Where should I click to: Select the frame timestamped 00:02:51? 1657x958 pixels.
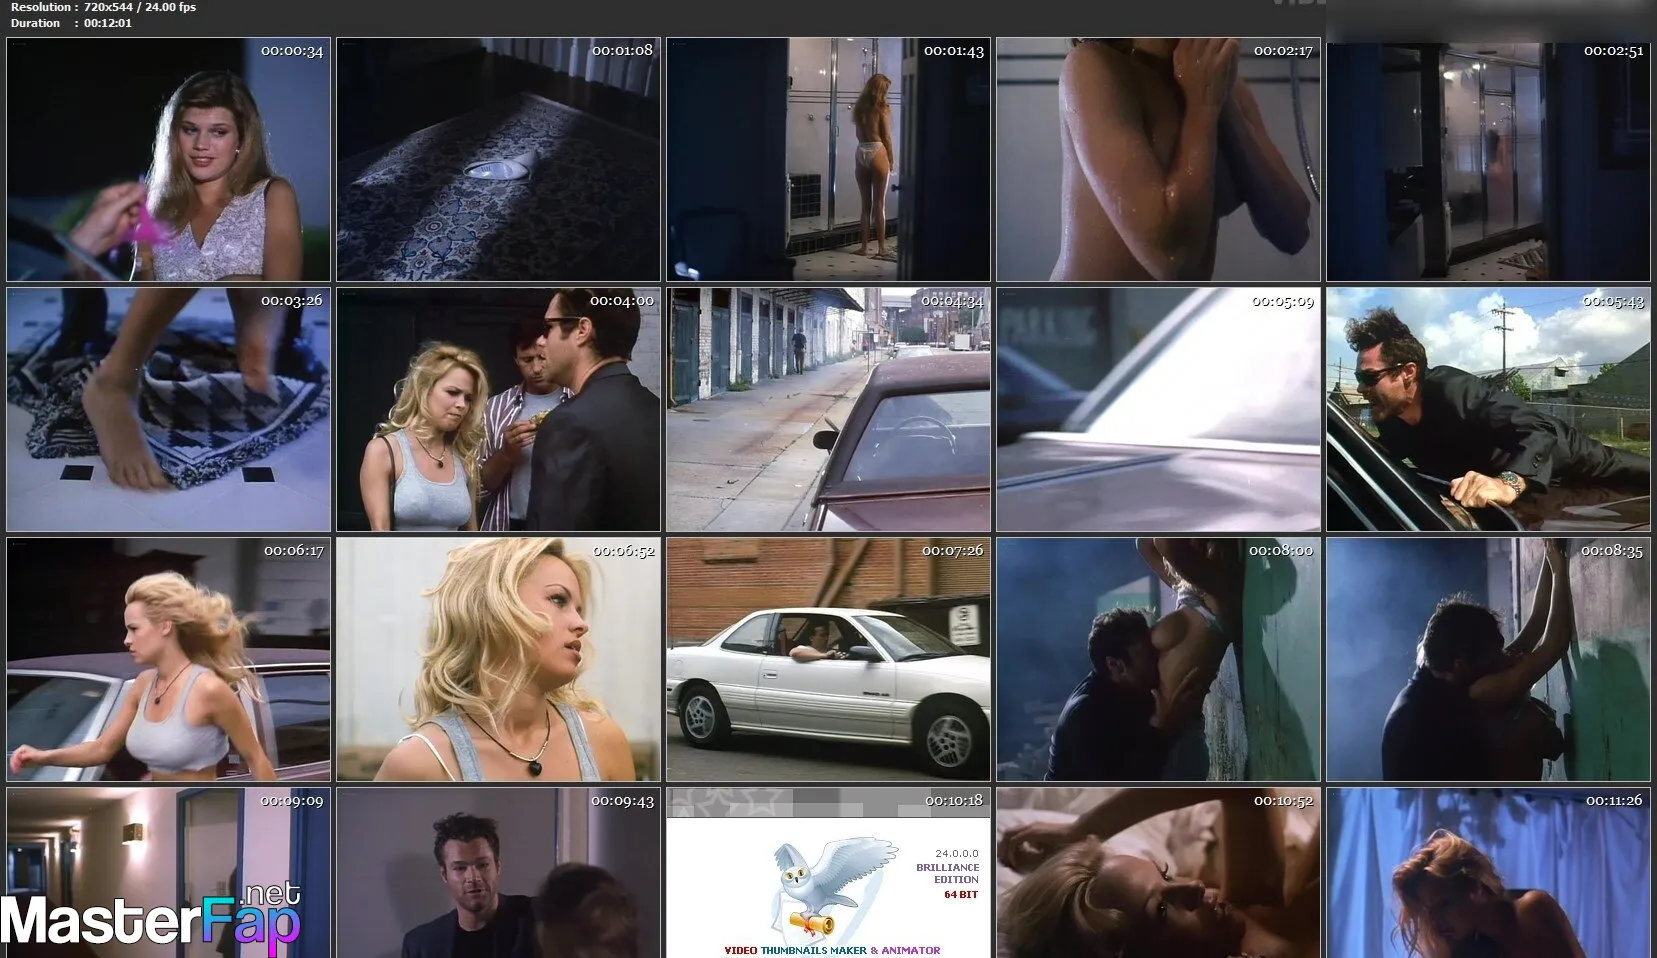point(1488,160)
